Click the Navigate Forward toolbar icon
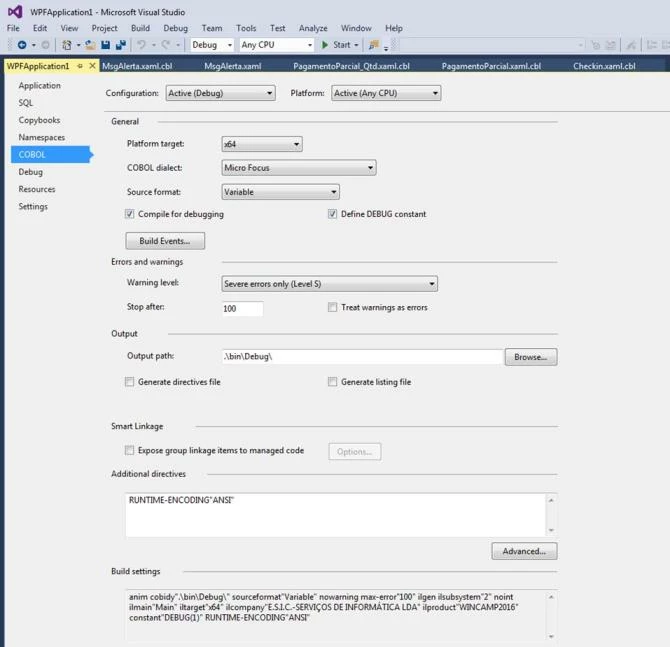Viewport: 670px width, 647px height. [x=45, y=45]
